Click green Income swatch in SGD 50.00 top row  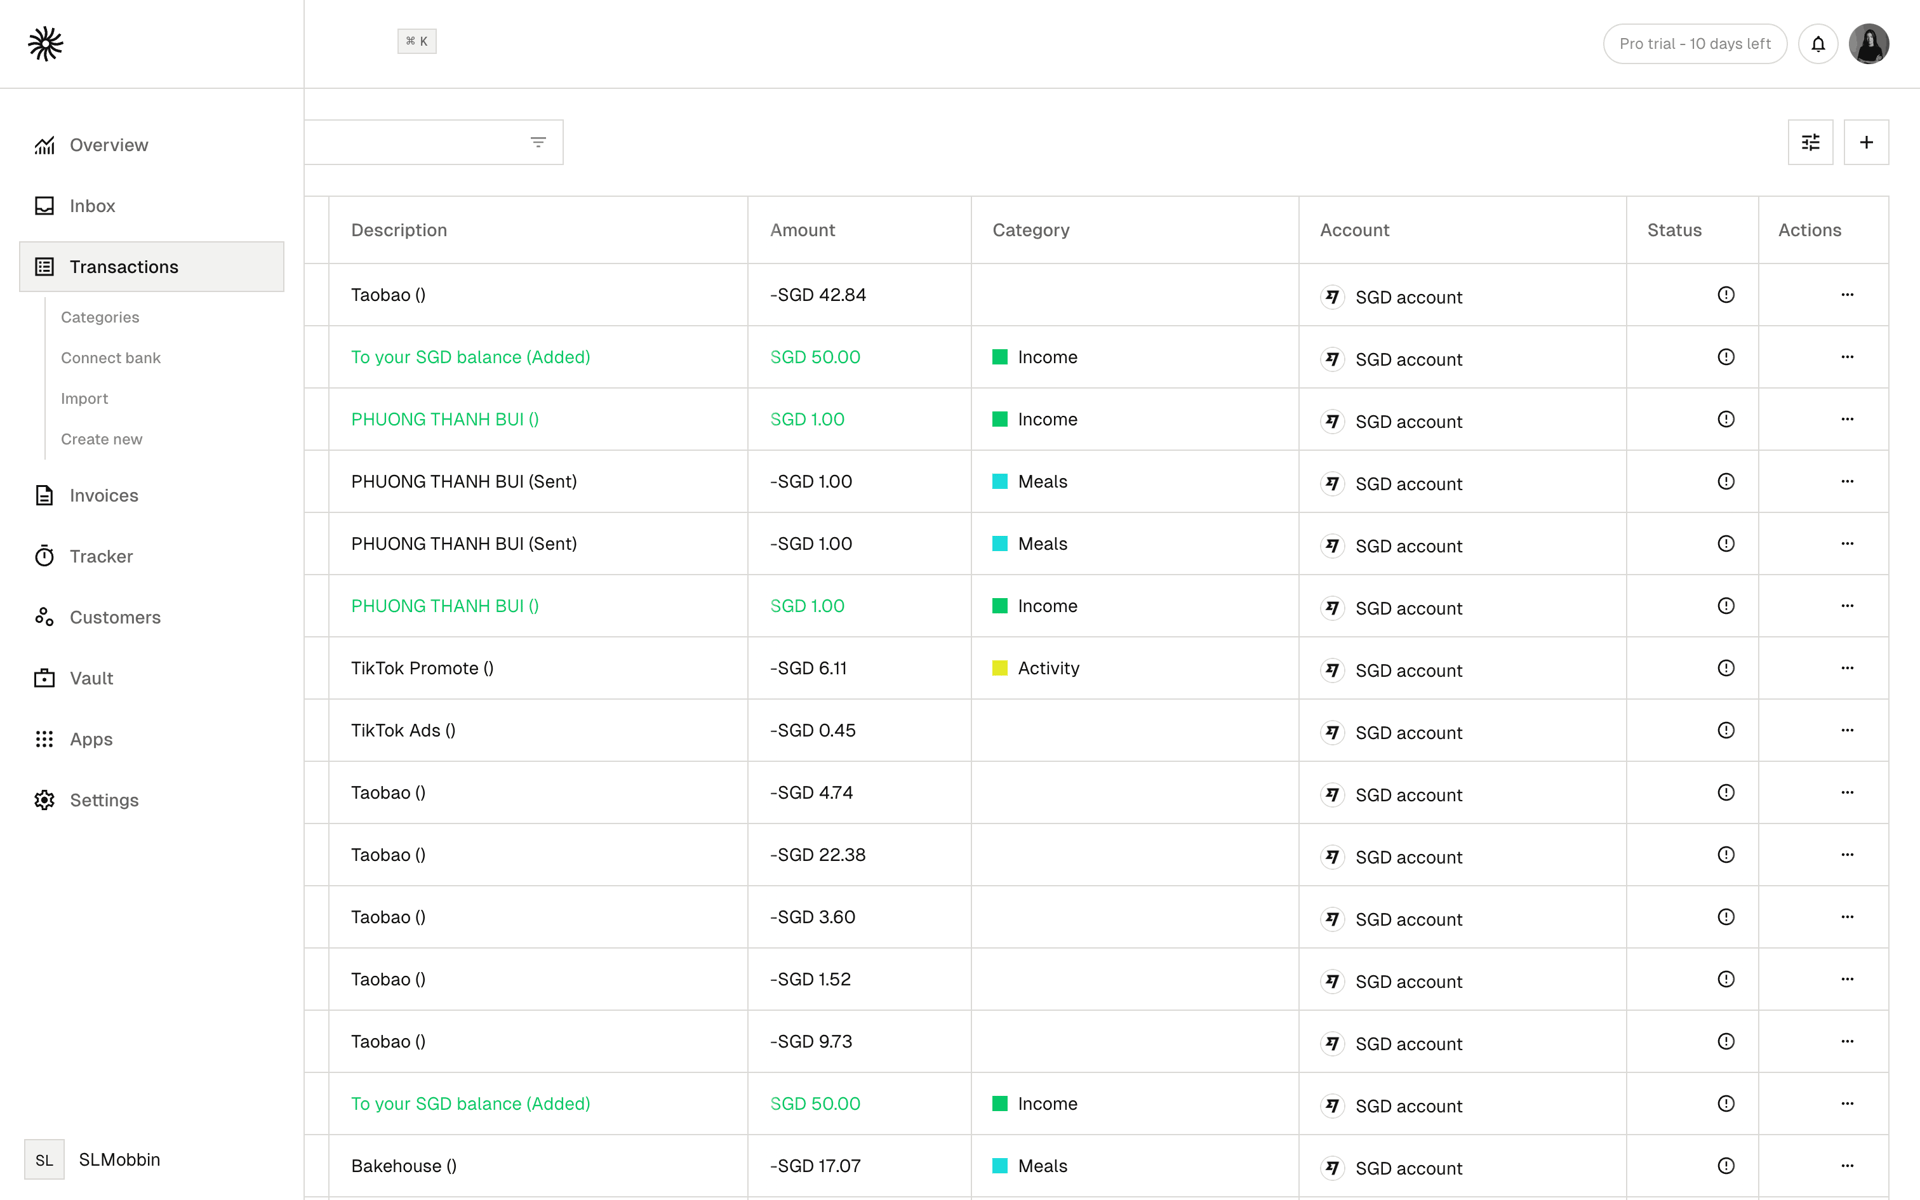(1000, 357)
